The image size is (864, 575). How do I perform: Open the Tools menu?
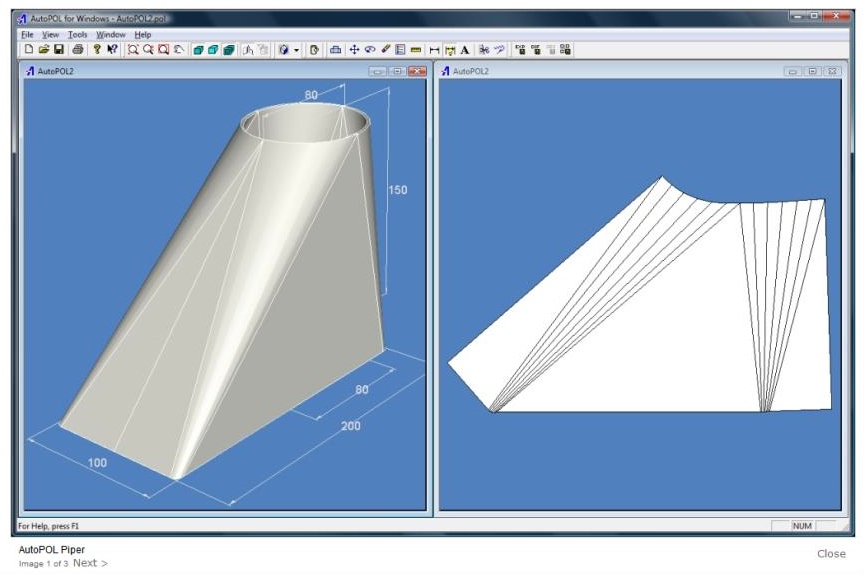click(77, 34)
